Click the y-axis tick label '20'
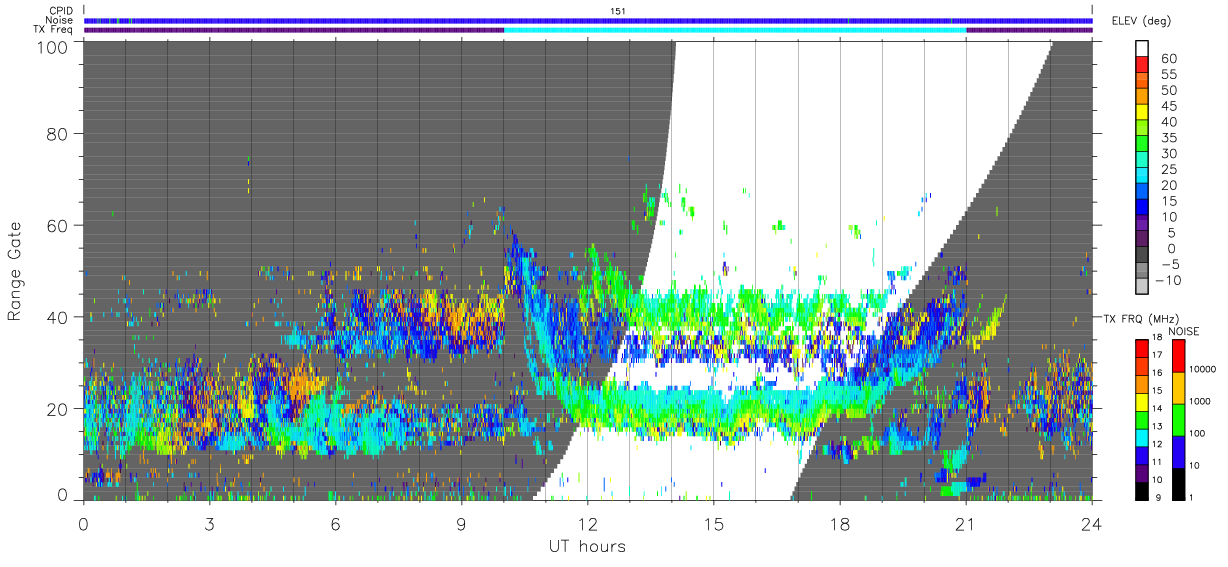Viewport: 1228px width, 567px height. (x=58, y=408)
